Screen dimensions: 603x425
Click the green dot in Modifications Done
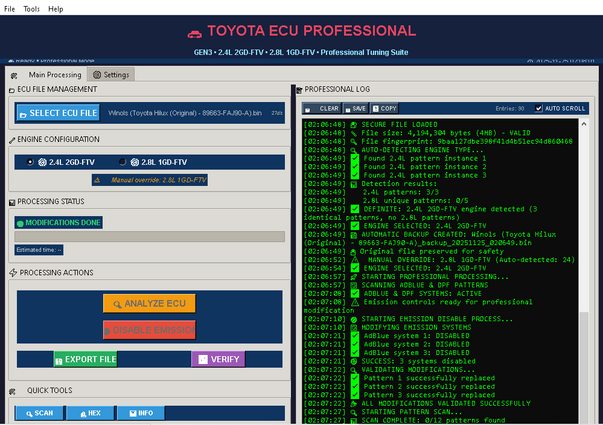point(20,223)
